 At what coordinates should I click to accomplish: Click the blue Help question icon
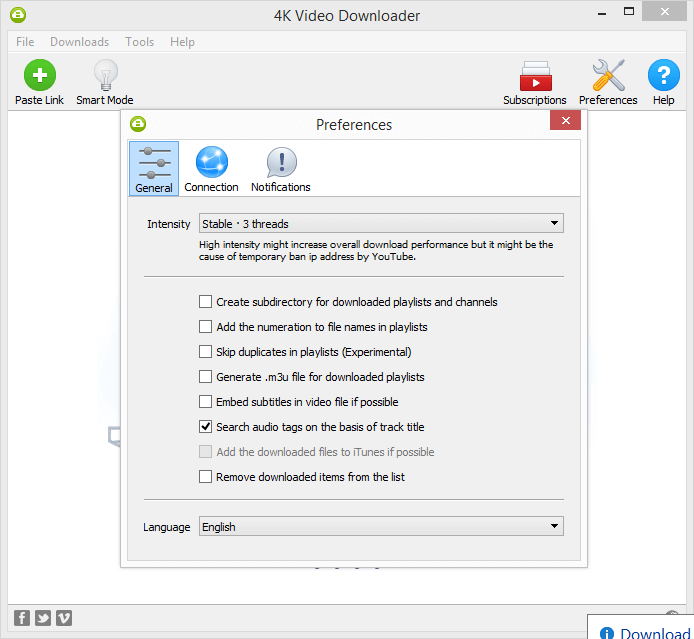(664, 75)
